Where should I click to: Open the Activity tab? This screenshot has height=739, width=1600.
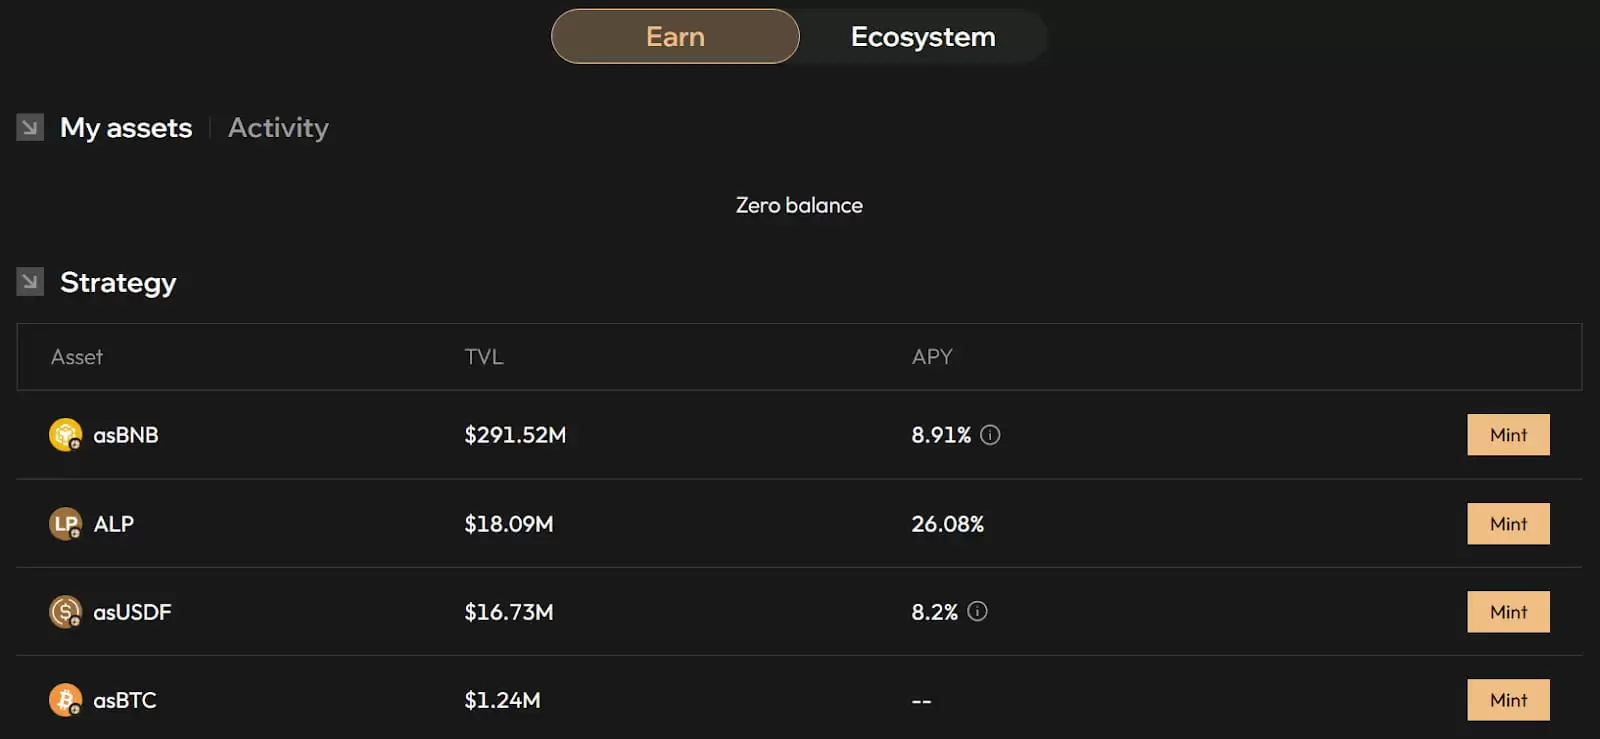(x=278, y=128)
